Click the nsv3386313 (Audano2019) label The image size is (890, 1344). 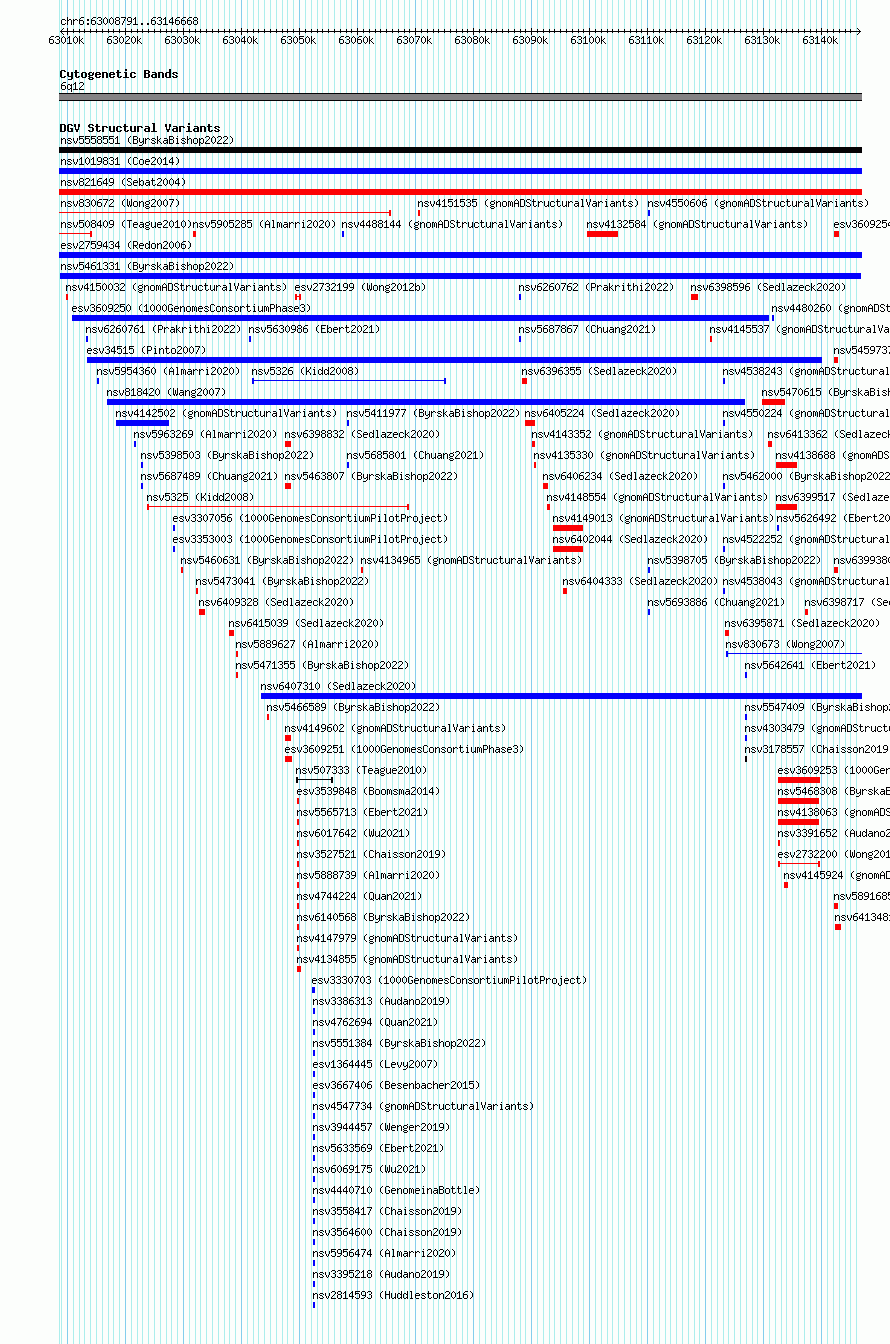[x=381, y=1001]
